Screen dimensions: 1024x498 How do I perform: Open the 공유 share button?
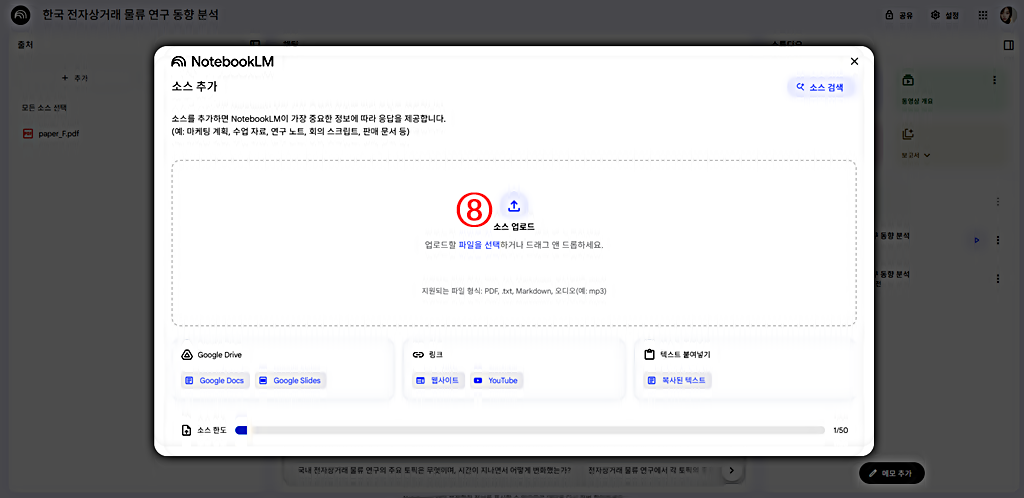[899, 15]
